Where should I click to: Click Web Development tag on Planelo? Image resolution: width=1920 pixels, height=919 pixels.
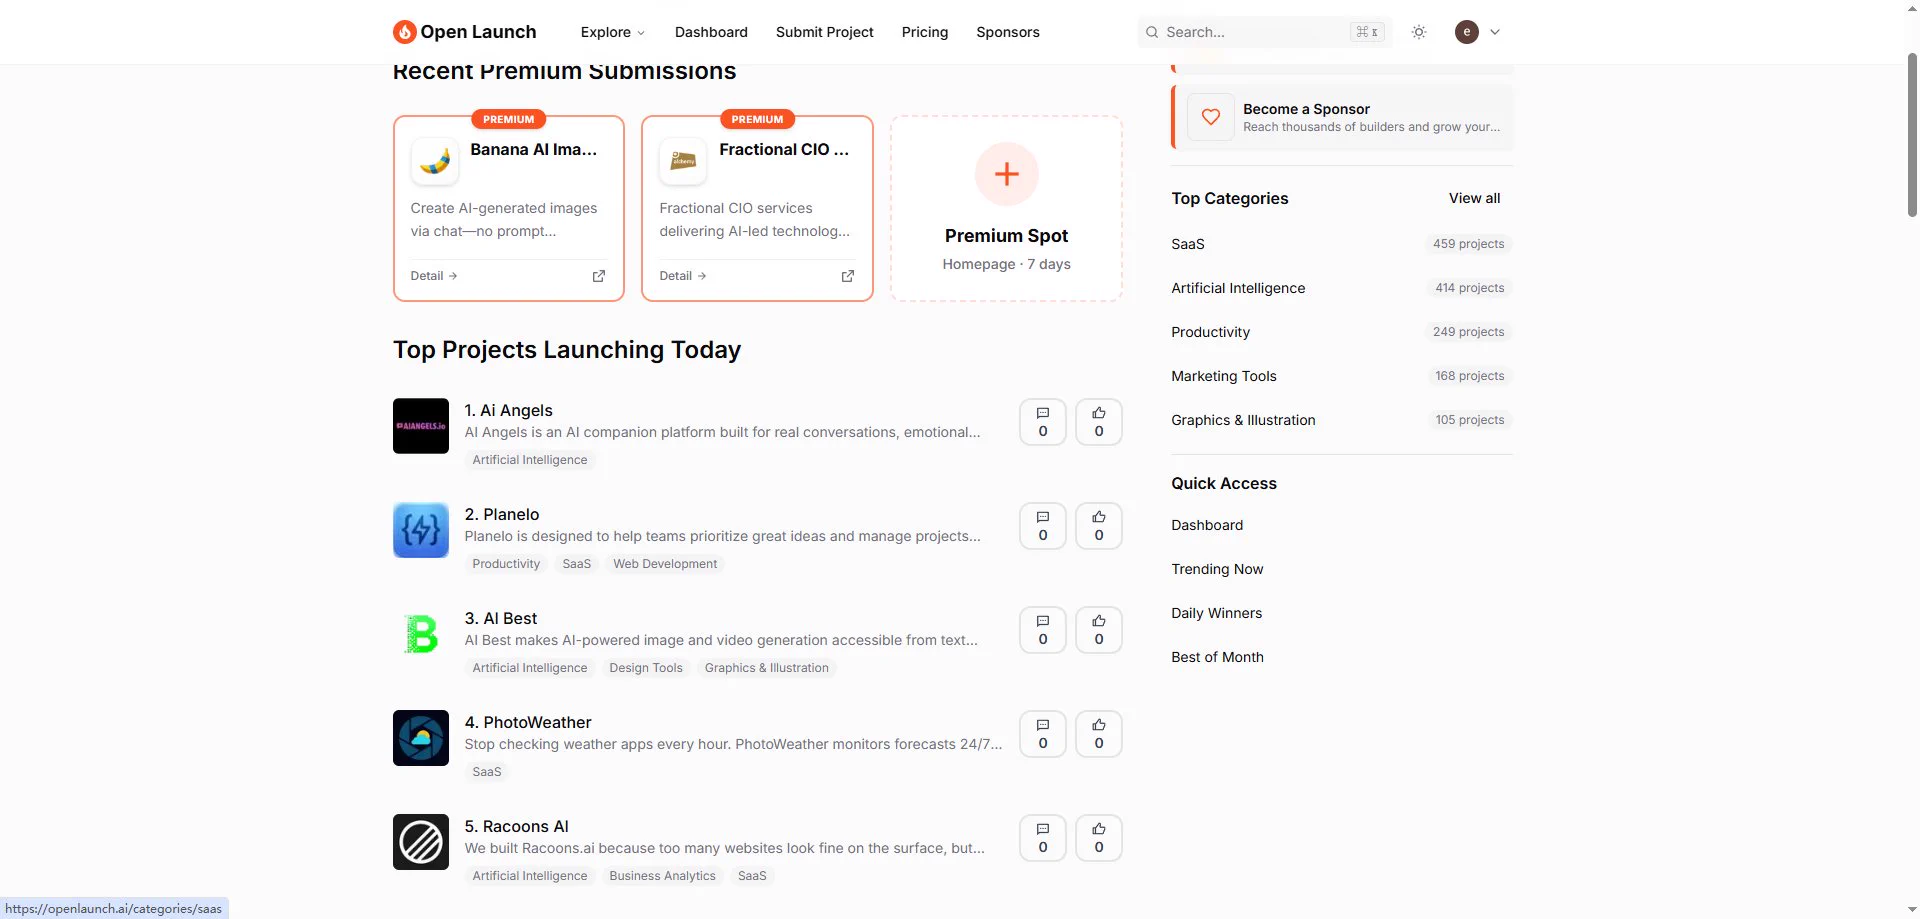(665, 564)
